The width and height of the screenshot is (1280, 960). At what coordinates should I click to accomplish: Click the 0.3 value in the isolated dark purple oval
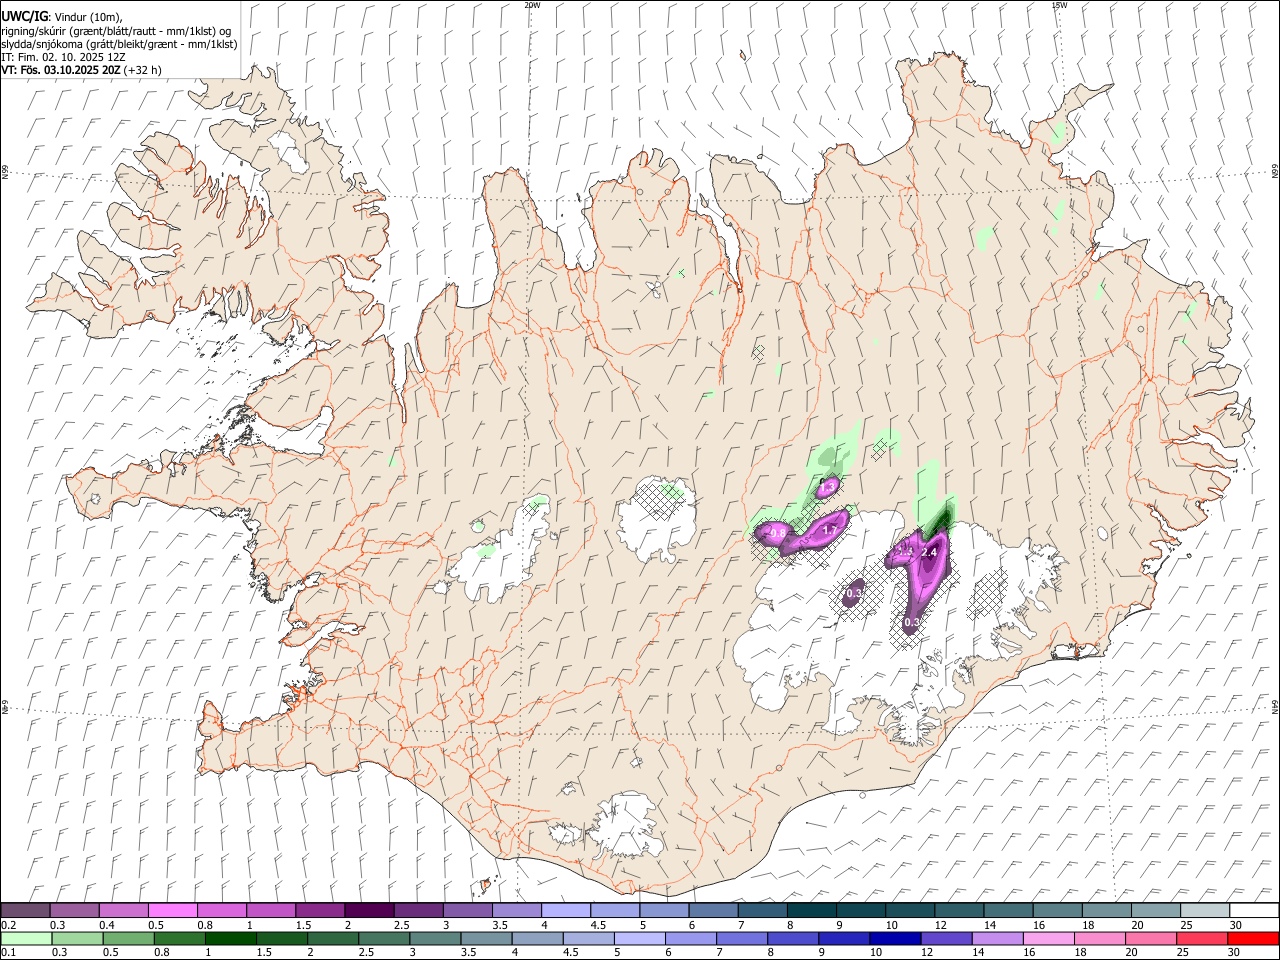pos(854,593)
